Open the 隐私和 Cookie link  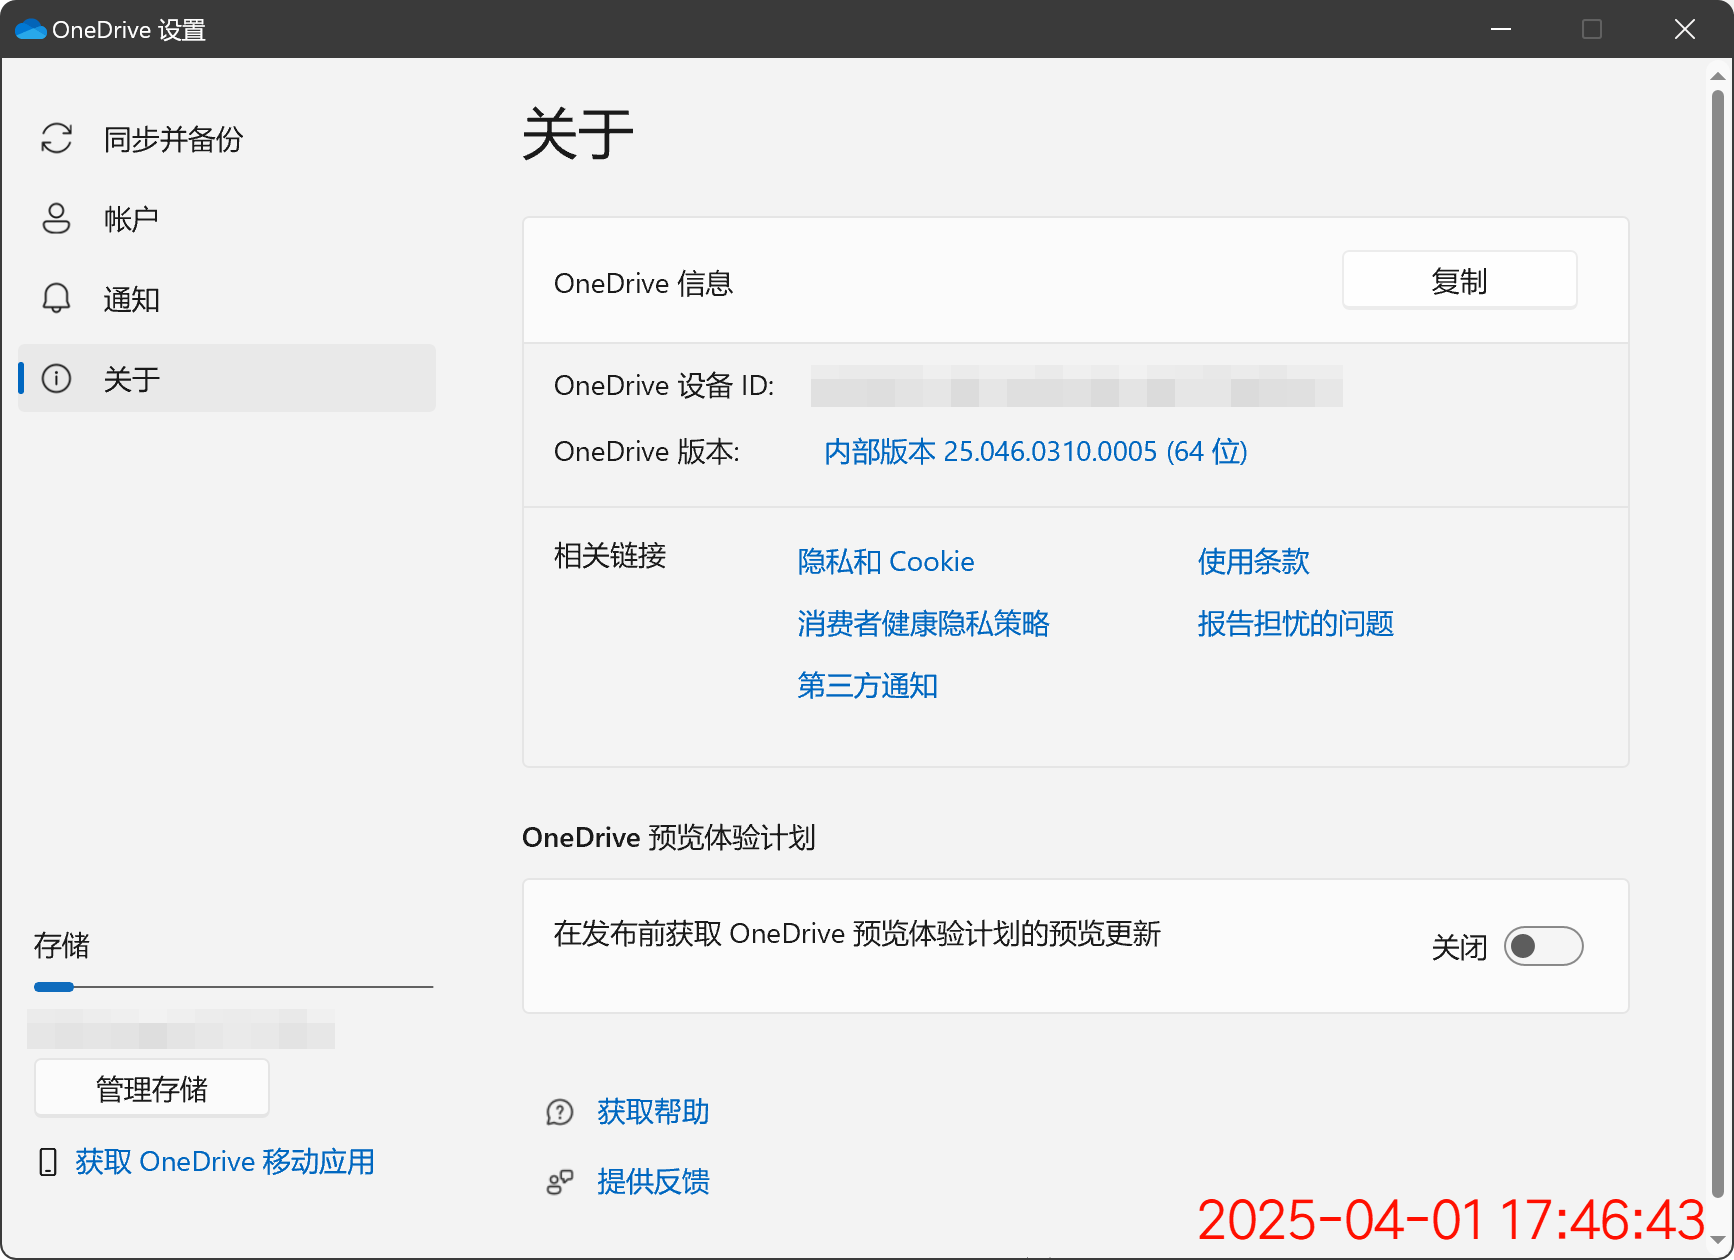[x=886, y=562]
